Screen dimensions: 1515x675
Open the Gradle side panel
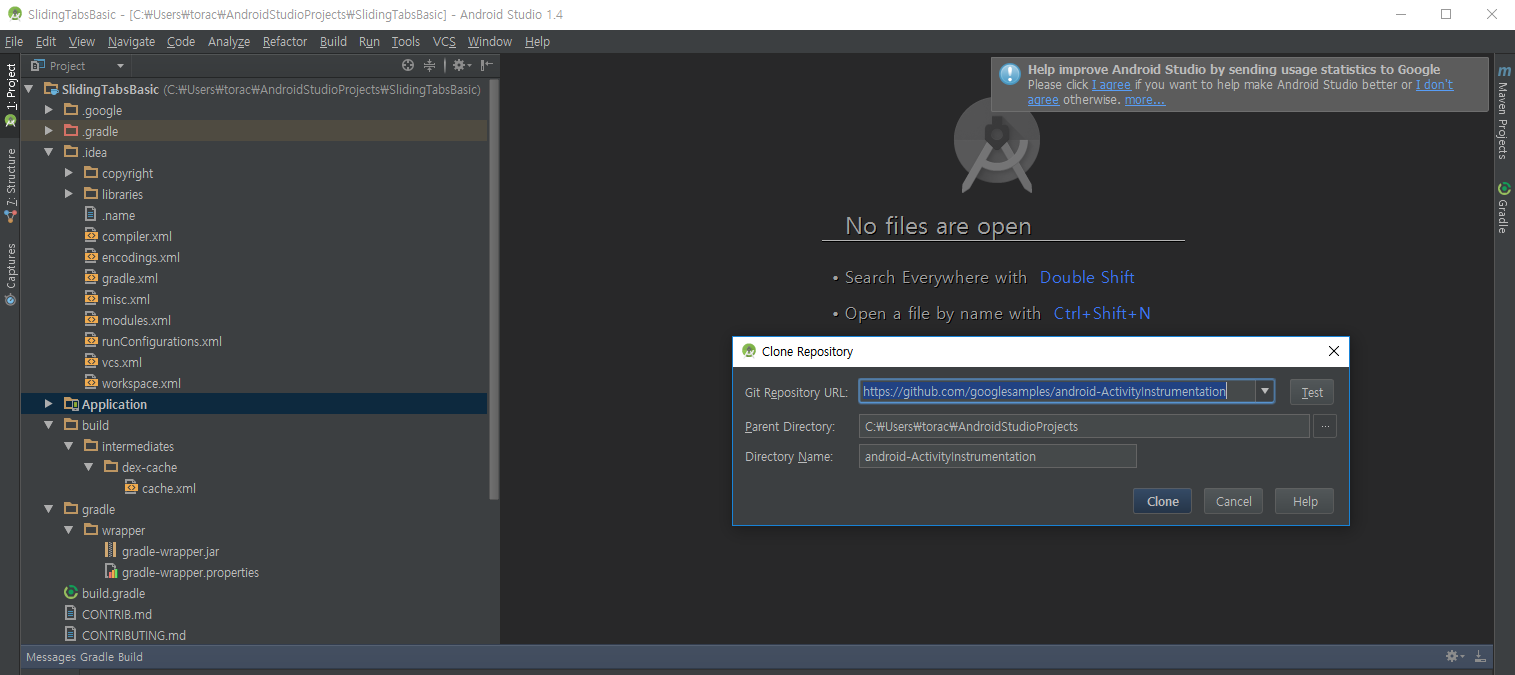1503,208
